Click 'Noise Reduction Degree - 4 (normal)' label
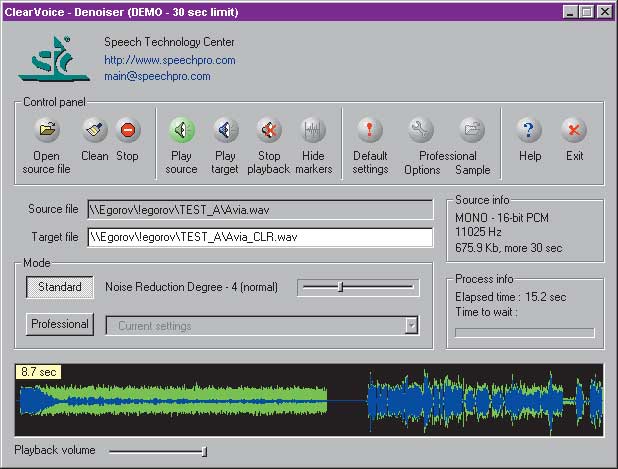This screenshot has width=618, height=469. [191, 287]
